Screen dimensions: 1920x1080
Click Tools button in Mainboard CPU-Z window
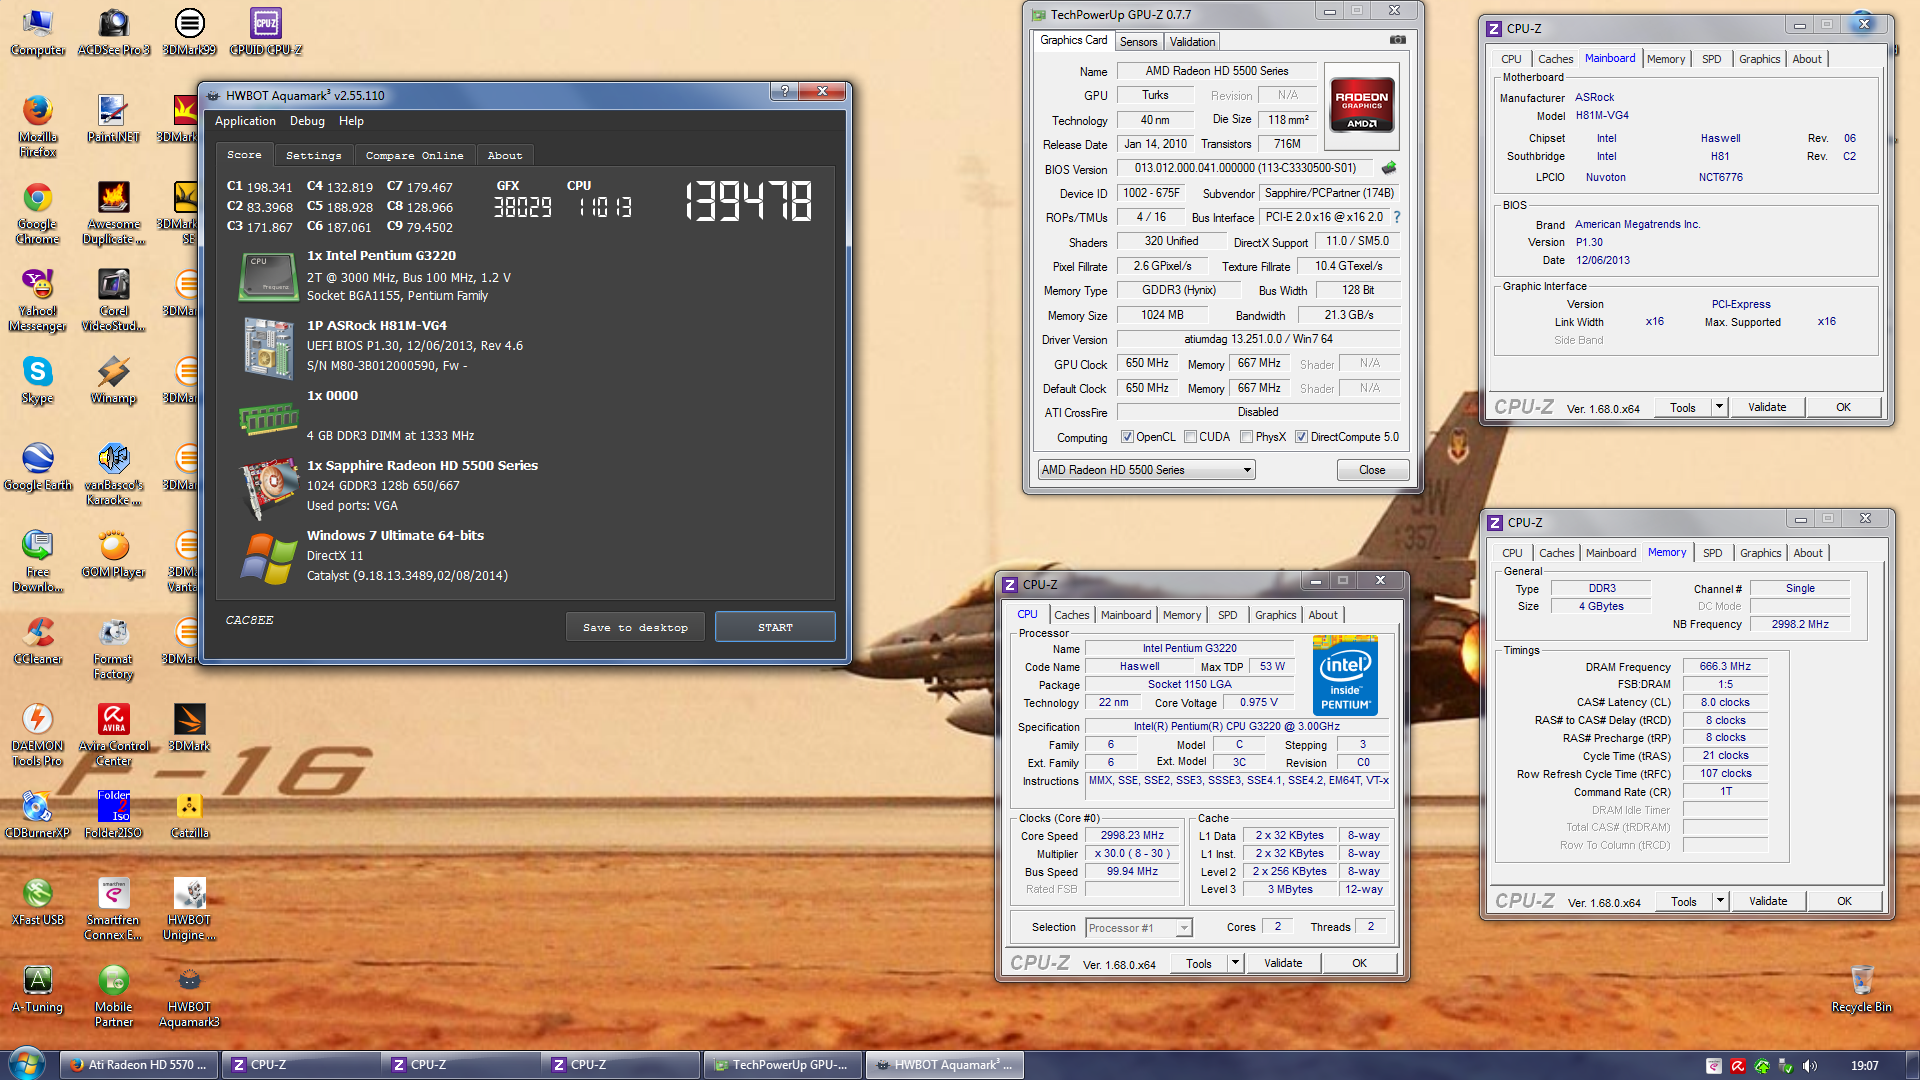point(1683,407)
